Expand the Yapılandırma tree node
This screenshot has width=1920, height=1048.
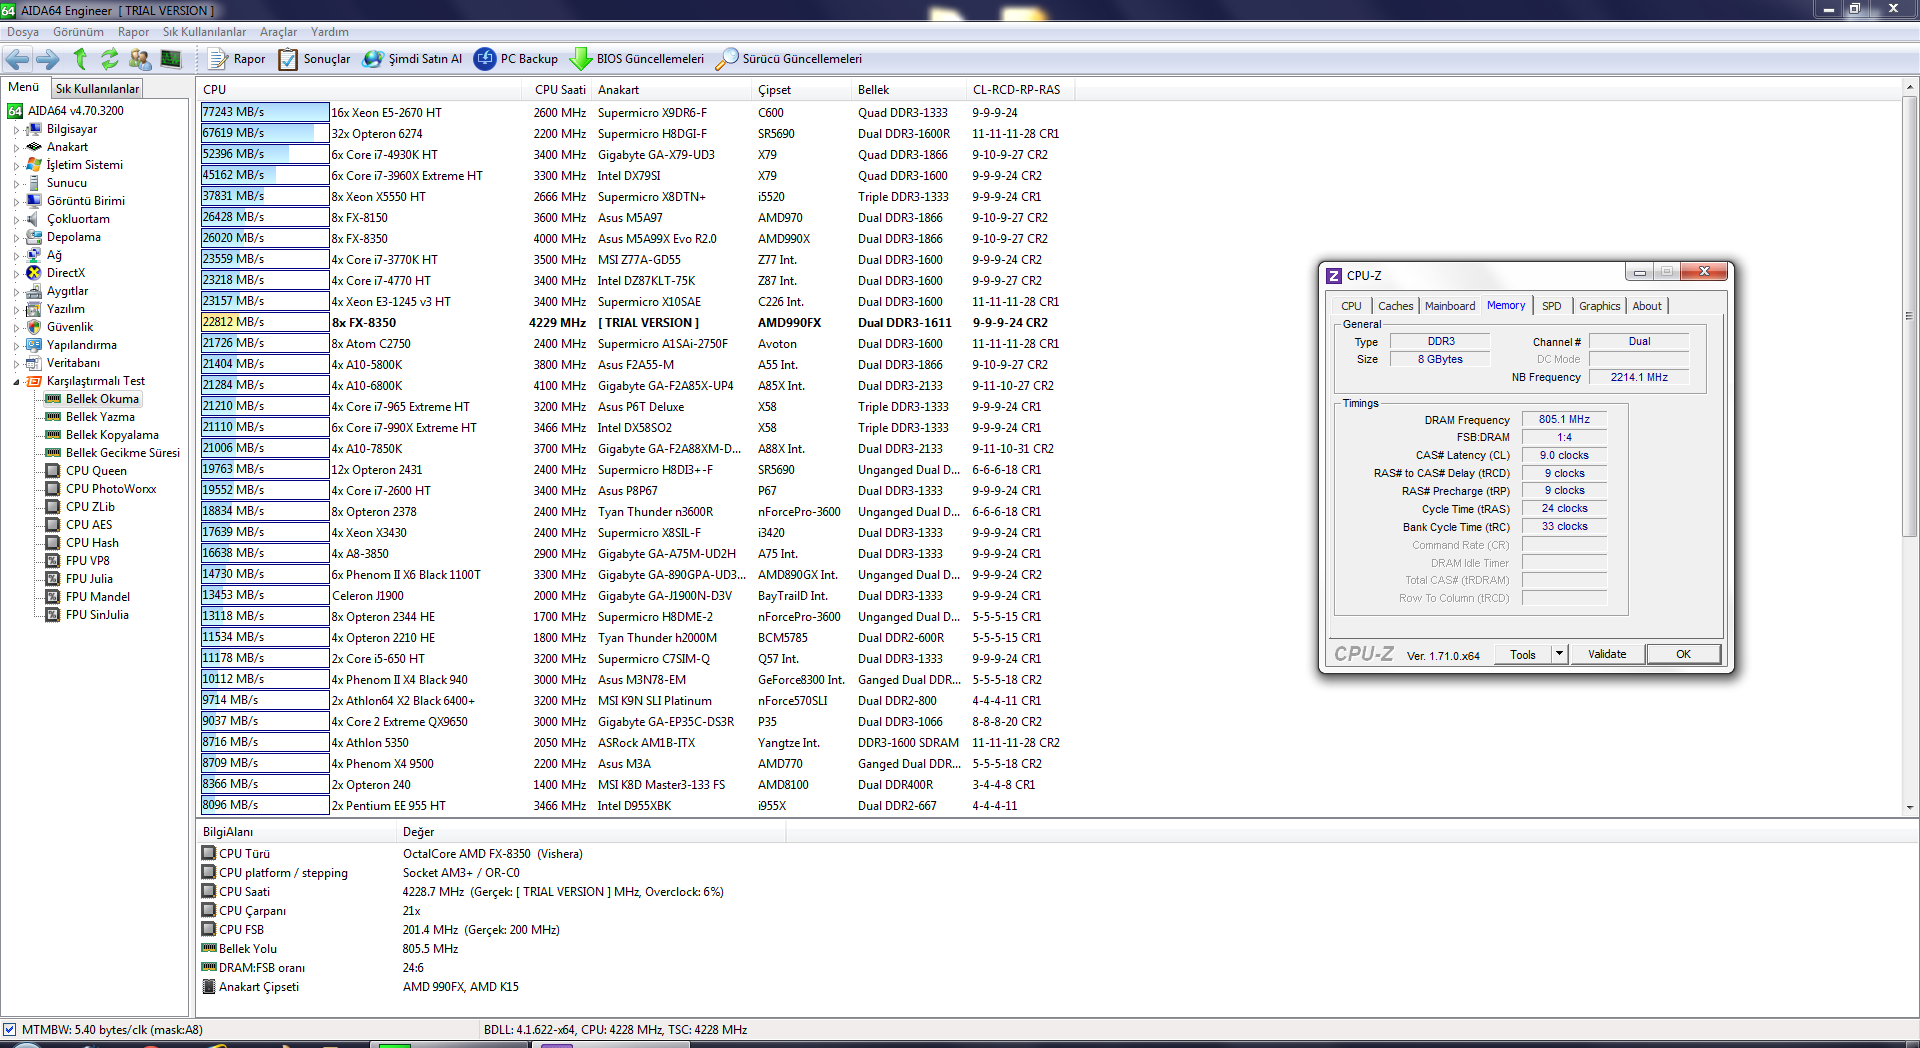coord(17,346)
